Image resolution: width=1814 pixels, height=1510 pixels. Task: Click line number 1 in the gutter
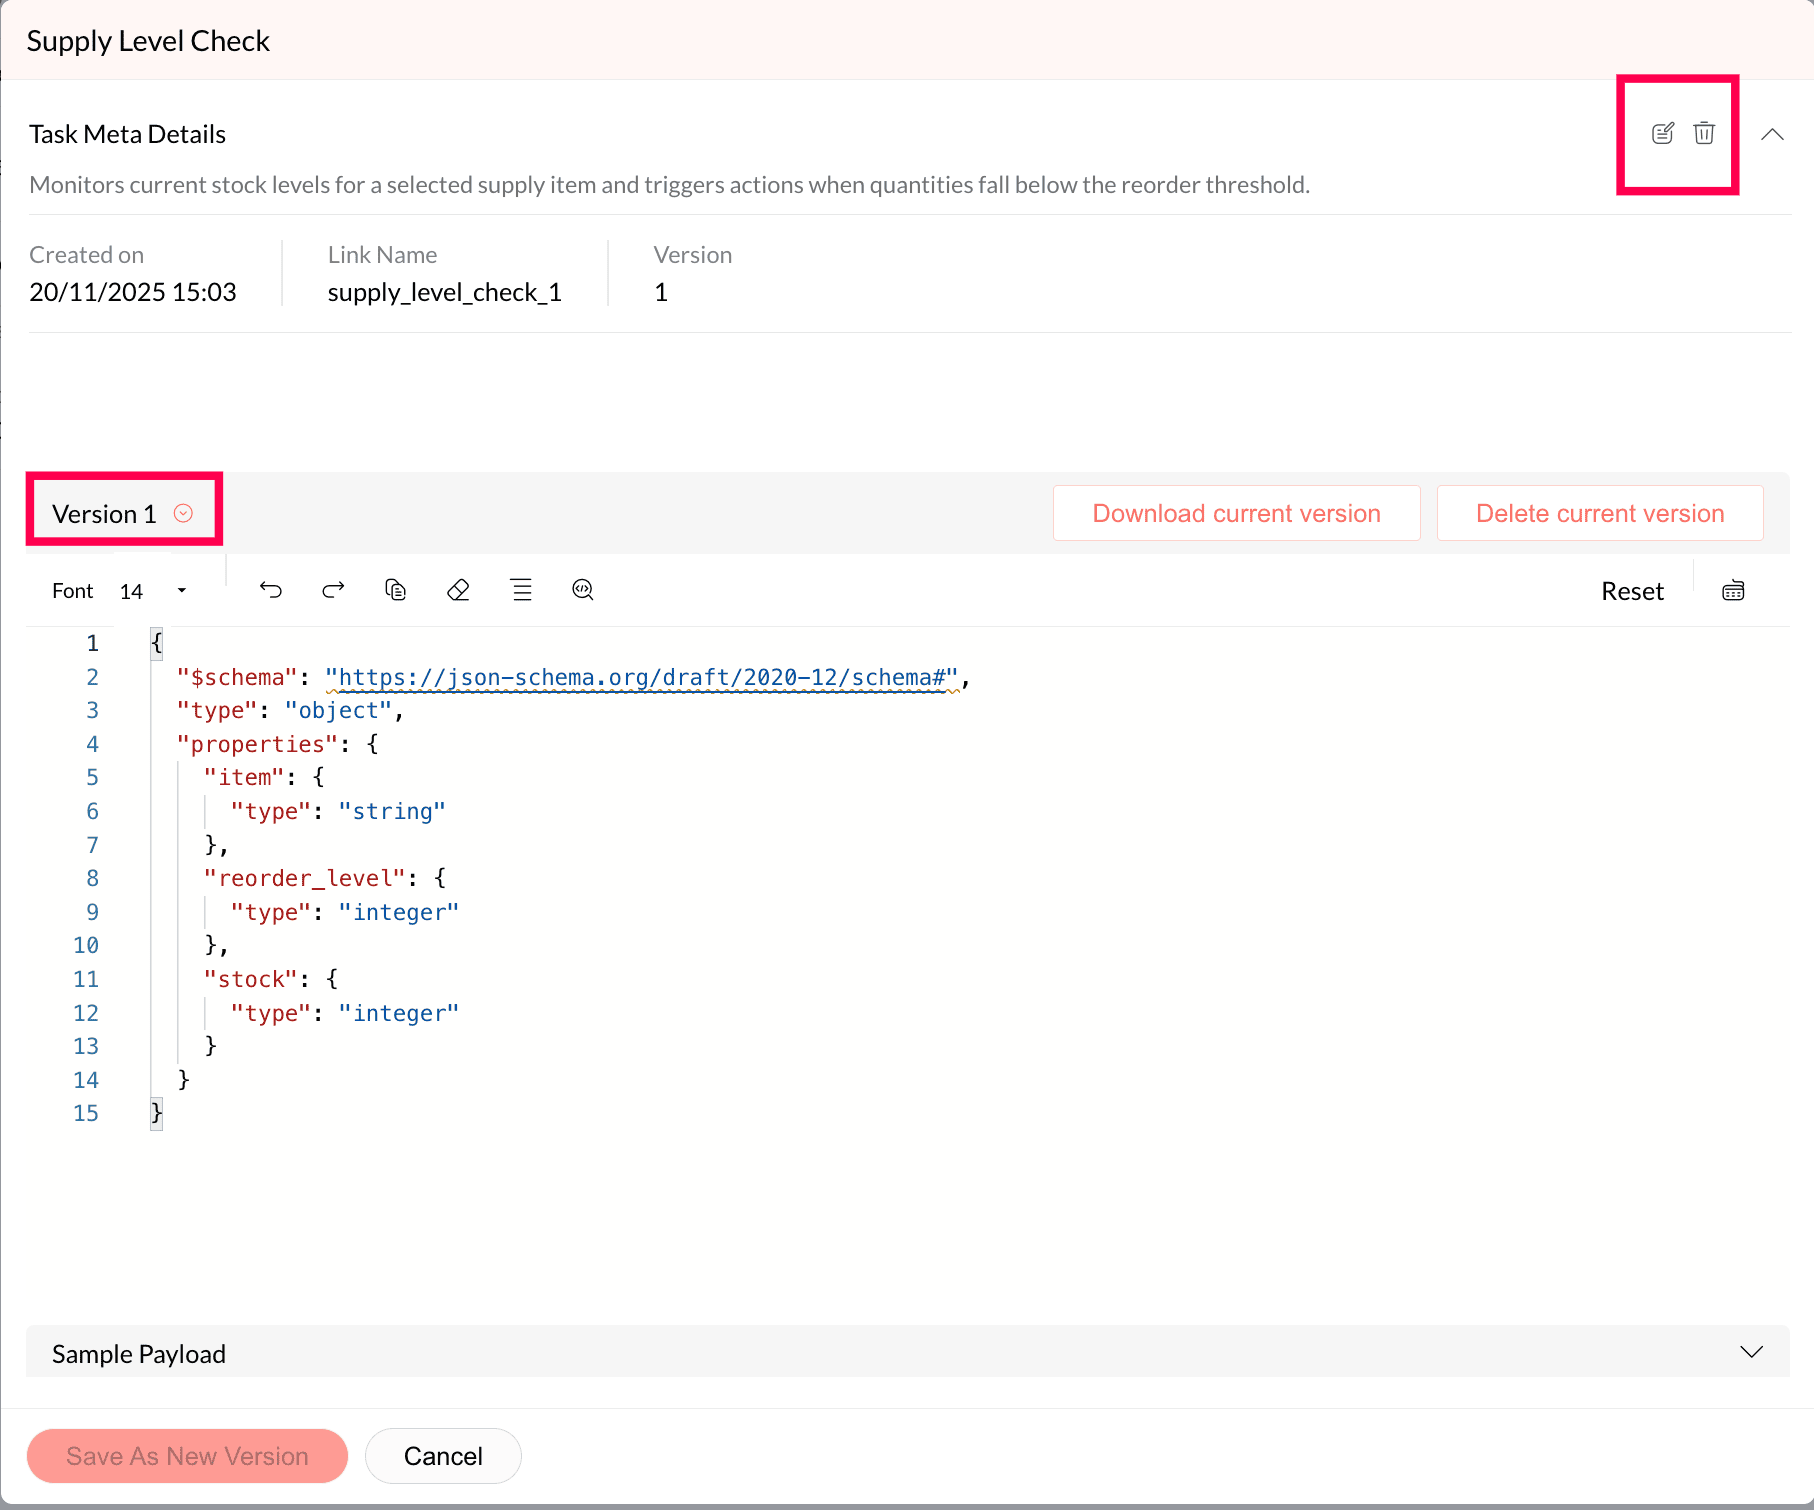pos(92,643)
